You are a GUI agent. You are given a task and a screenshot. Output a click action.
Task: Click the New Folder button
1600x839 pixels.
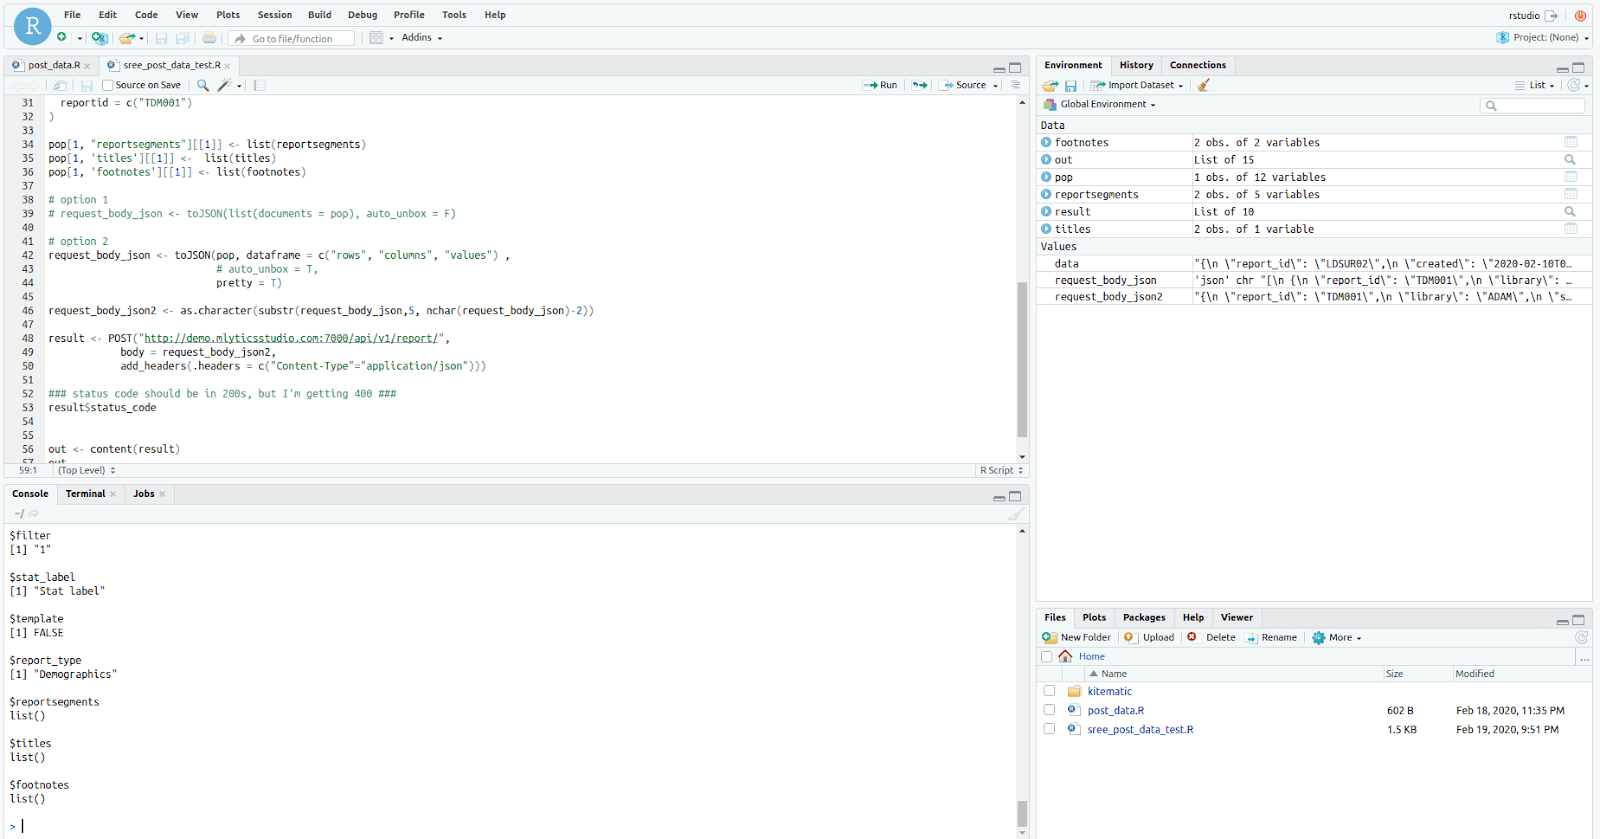pyautogui.click(x=1076, y=637)
